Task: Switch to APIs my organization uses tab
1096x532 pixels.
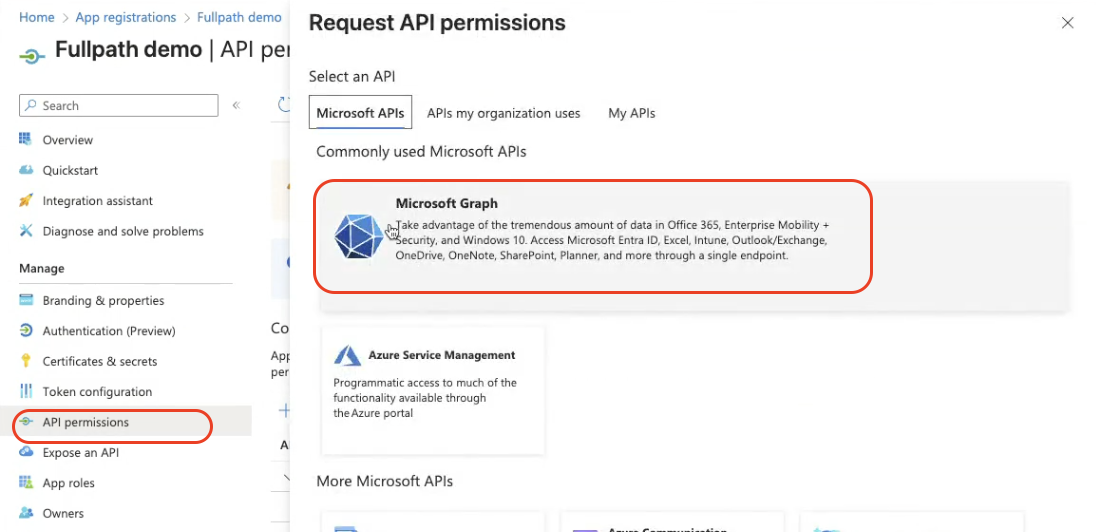Action: (x=503, y=113)
